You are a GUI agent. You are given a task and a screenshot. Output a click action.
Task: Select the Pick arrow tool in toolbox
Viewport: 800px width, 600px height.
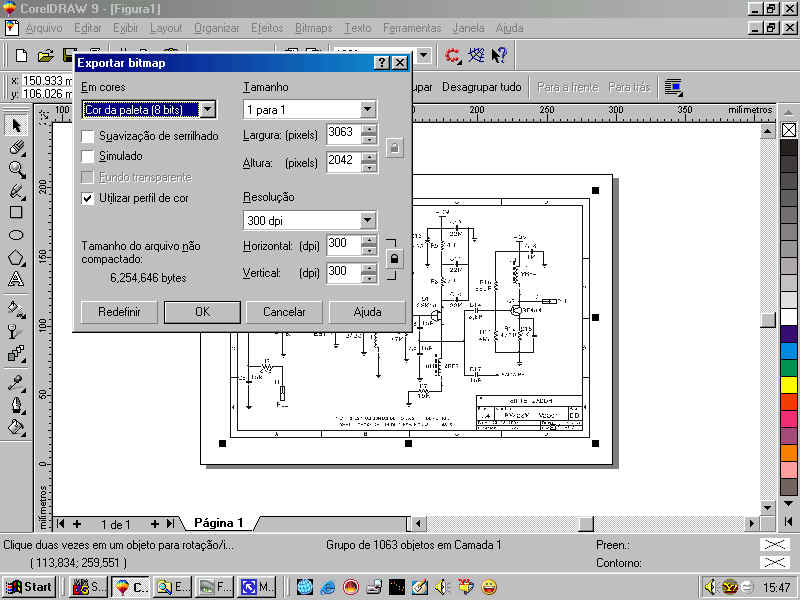point(16,125)
